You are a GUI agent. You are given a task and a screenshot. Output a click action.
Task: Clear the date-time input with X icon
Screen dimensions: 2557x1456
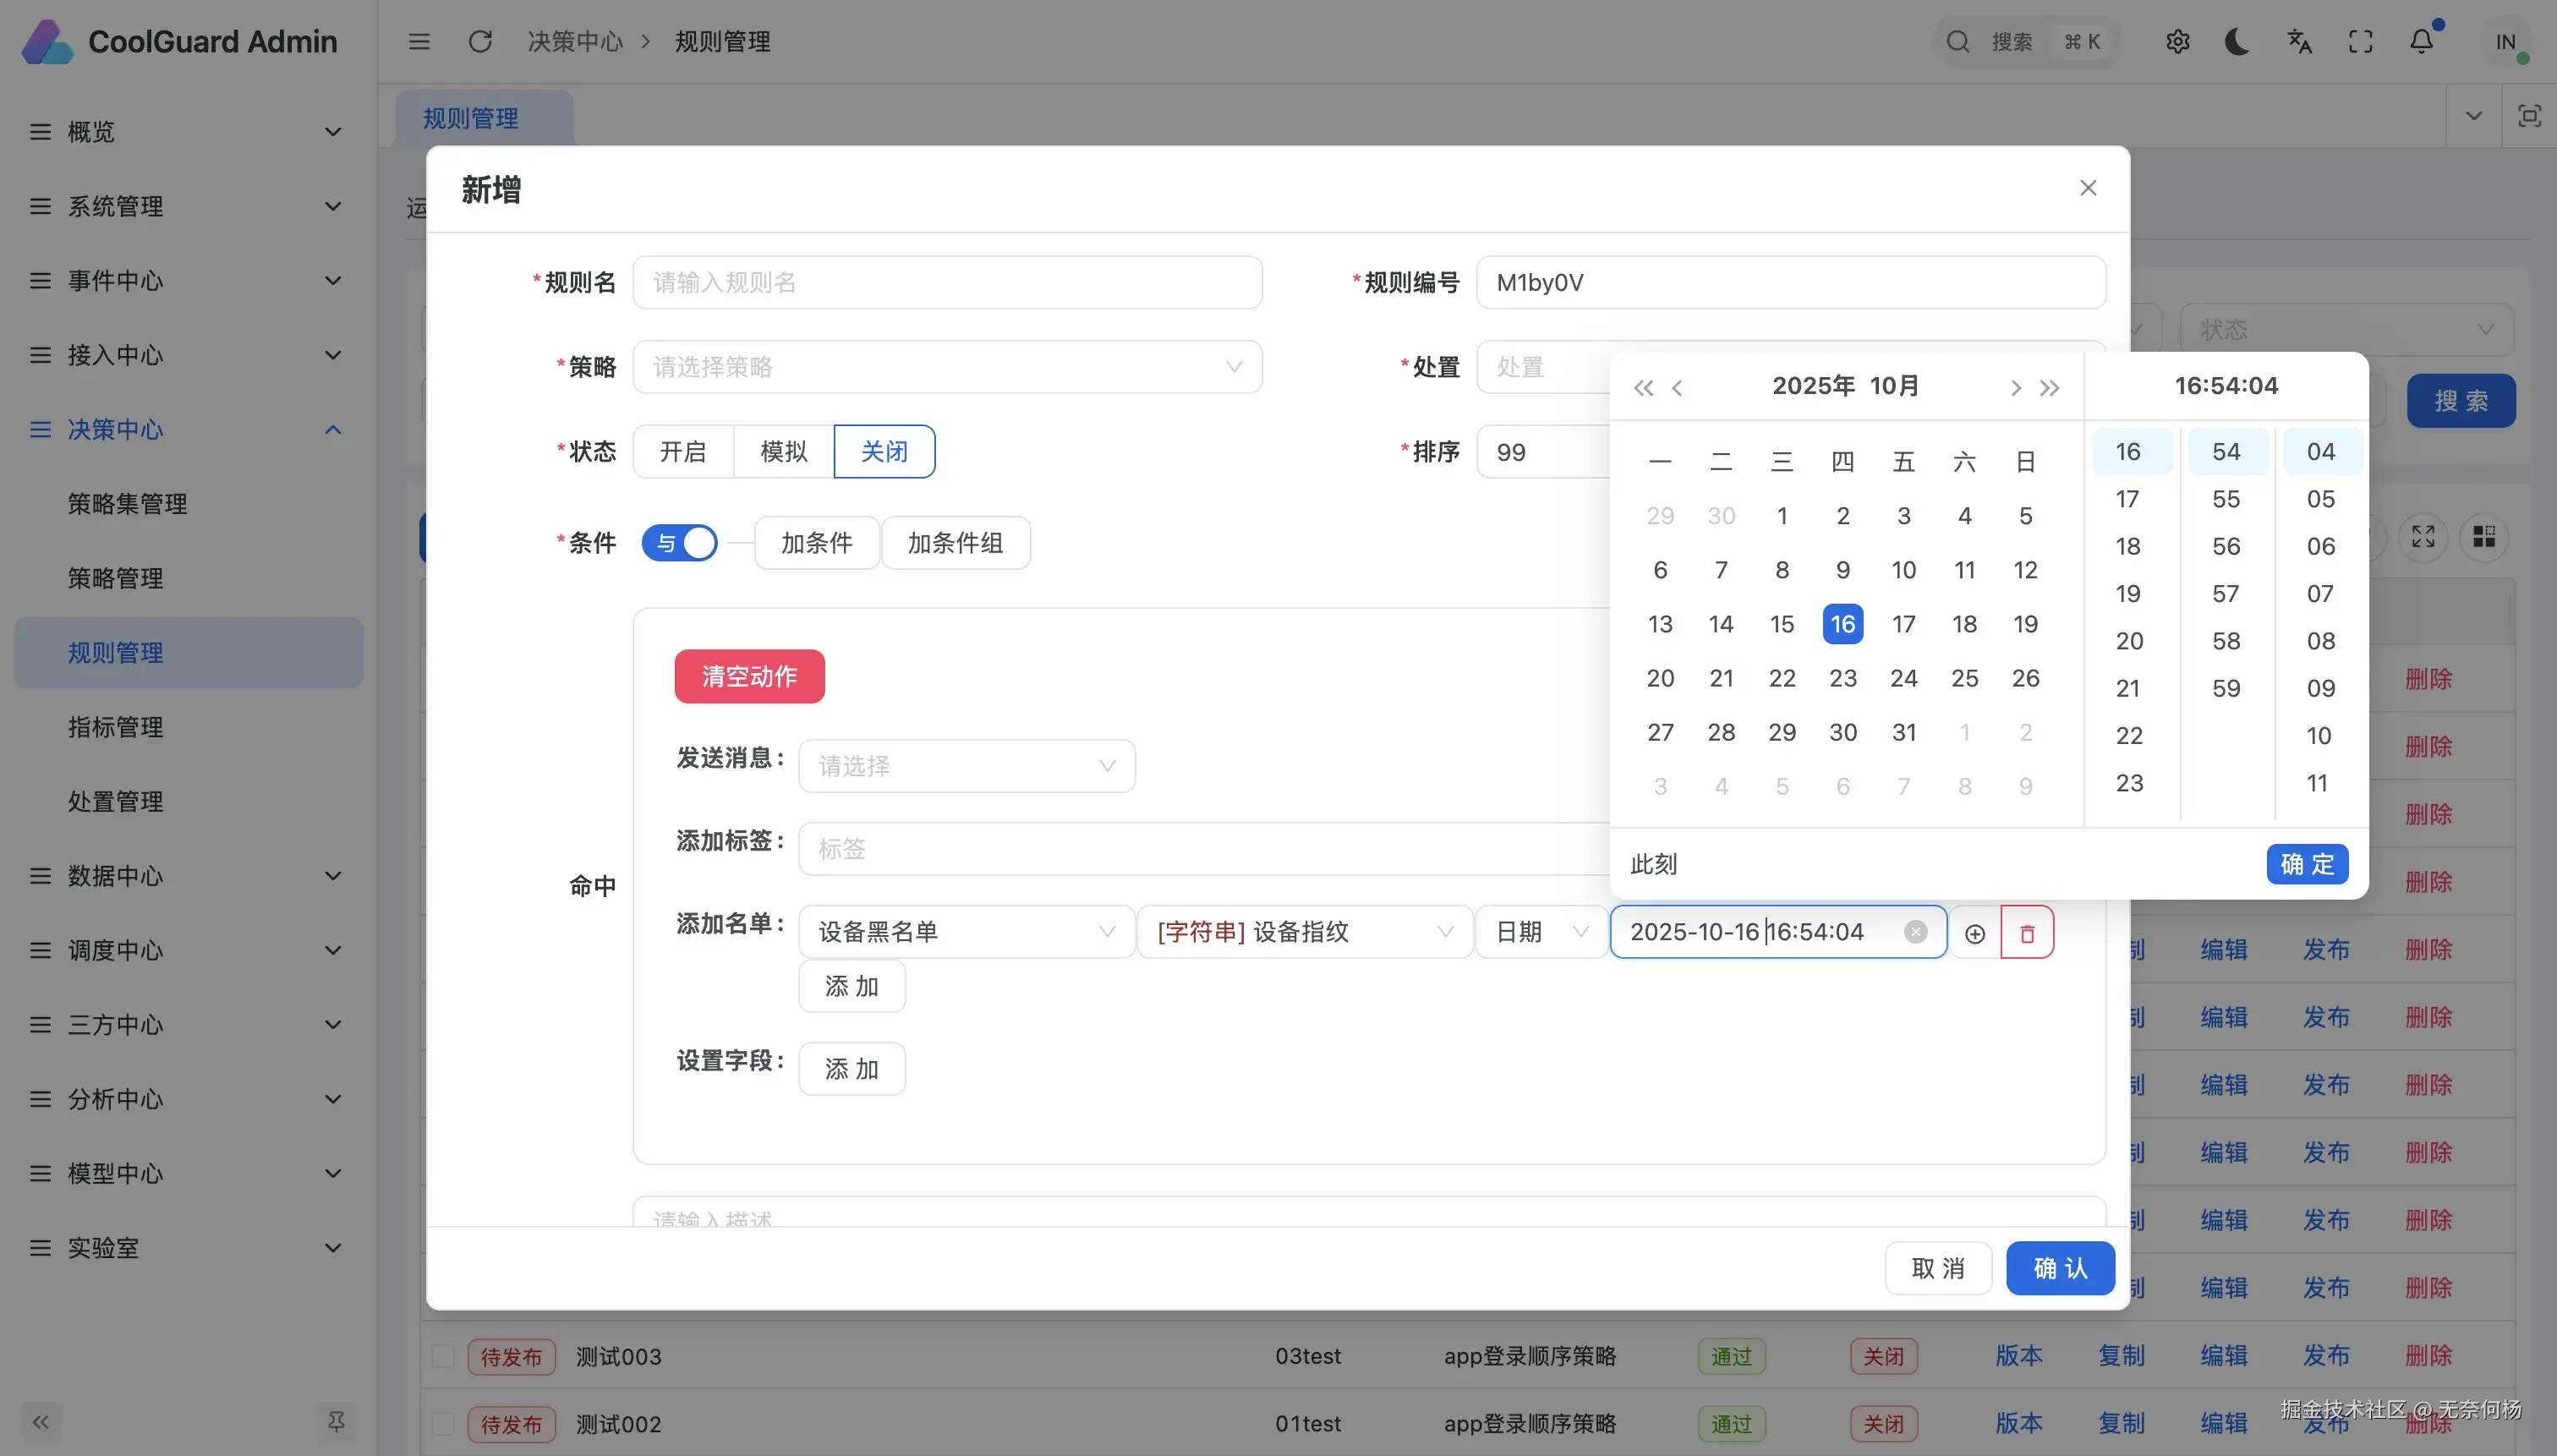coord(1915,932)
